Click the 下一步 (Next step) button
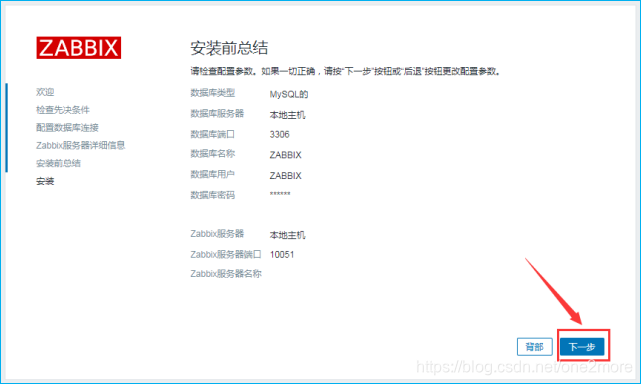 [x=582, y=347]
